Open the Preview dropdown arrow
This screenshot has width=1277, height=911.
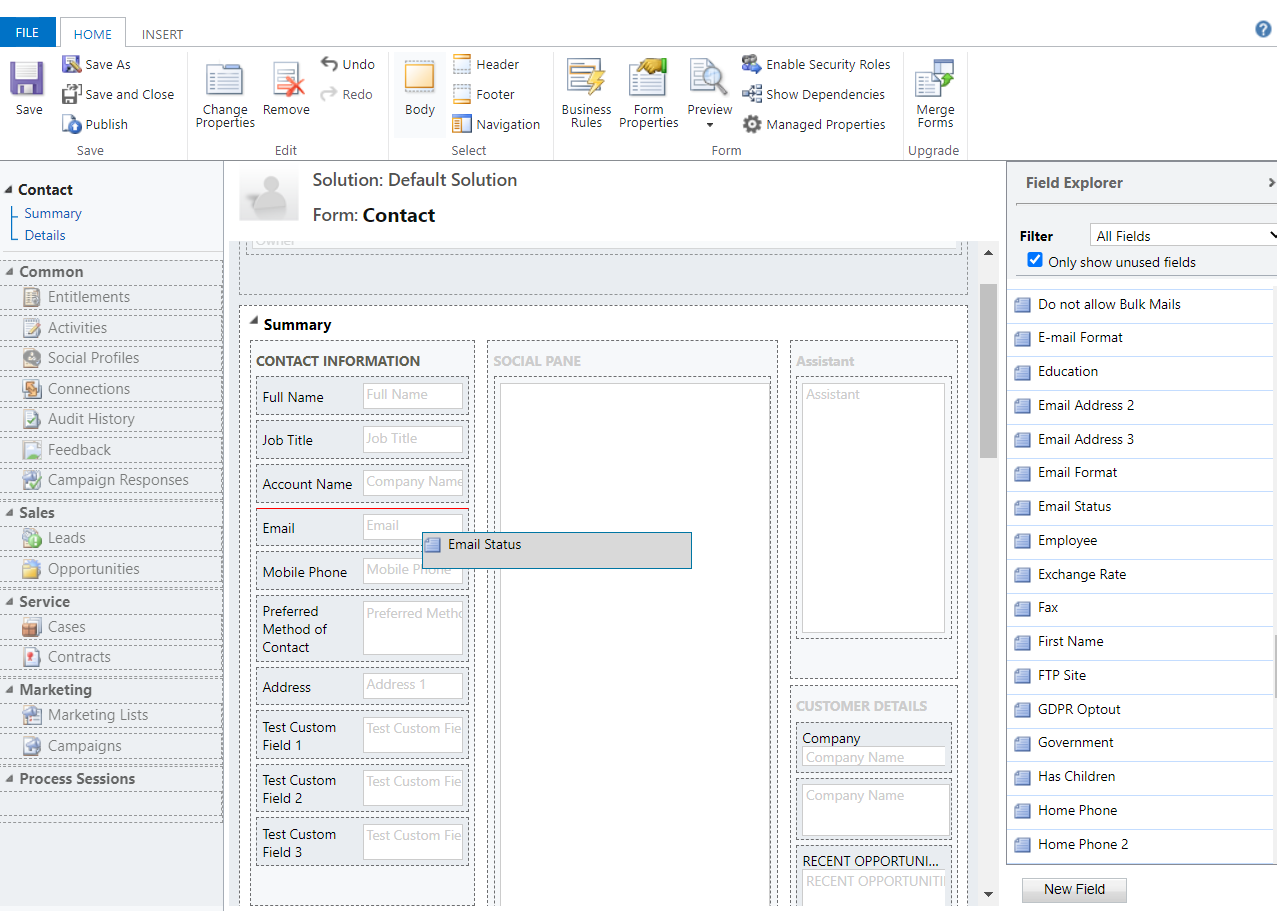coord(709,126)
